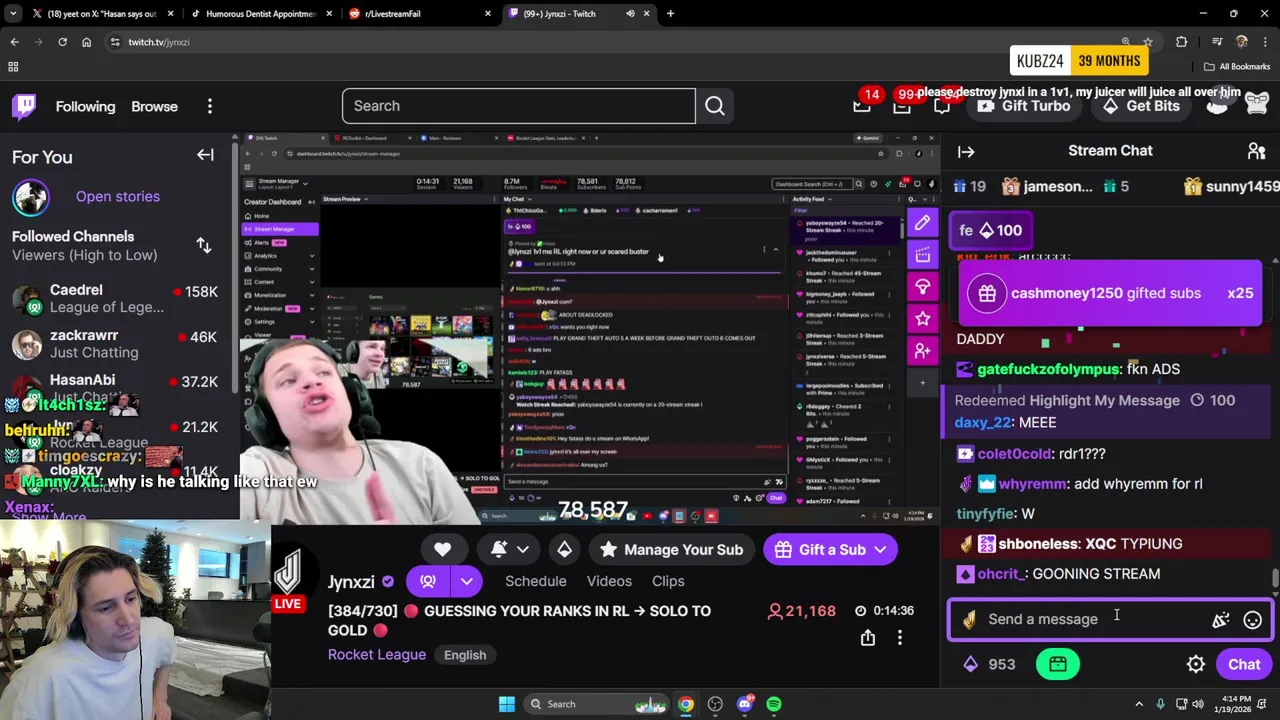This screenshot has width=1280, height=720.
Task: Reload the page
Action: 62,42
